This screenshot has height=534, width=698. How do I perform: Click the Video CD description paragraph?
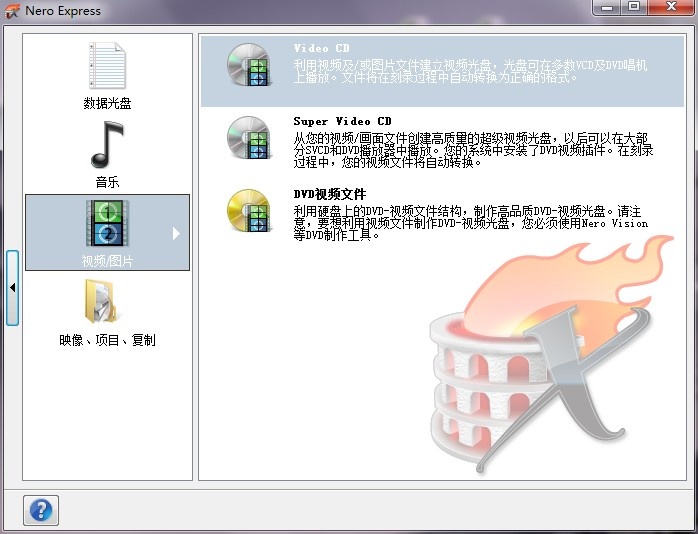click(470, 71)
